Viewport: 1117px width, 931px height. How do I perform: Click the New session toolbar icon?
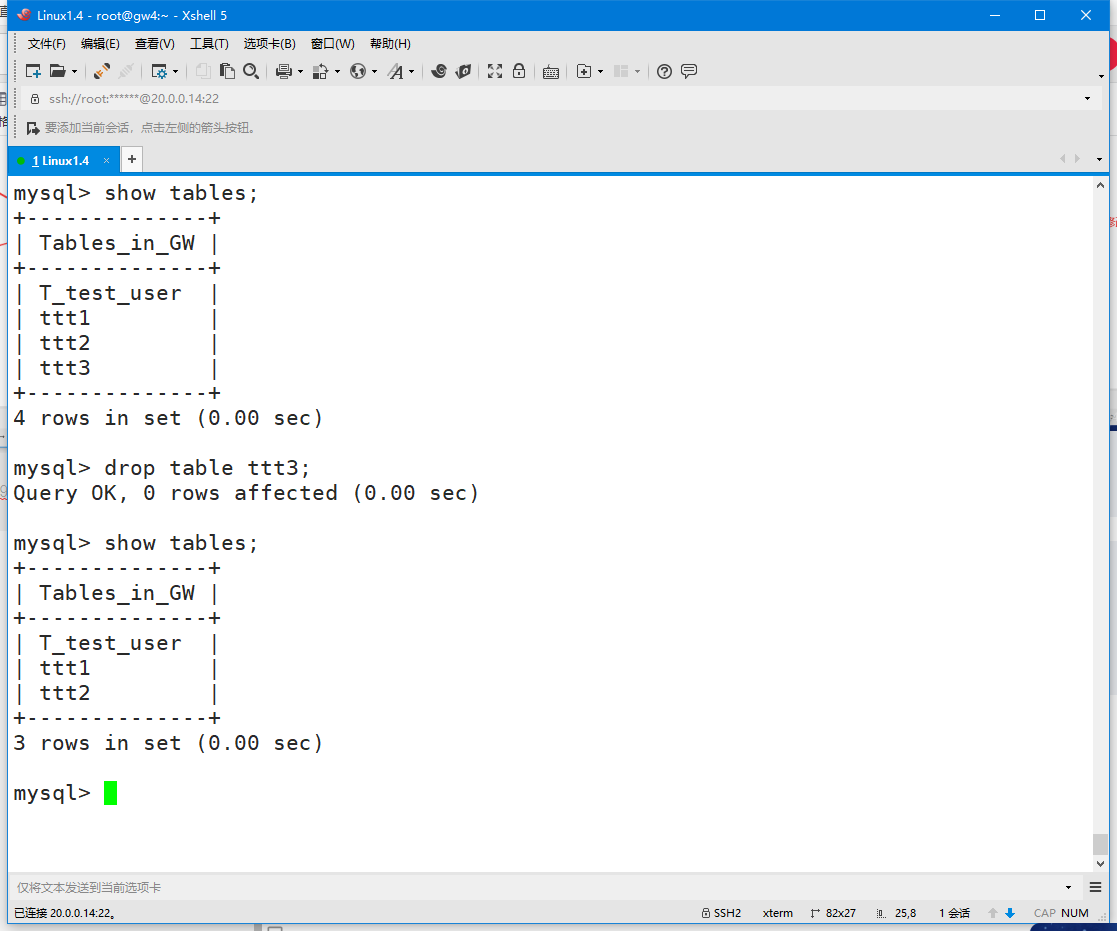[33, 71]
